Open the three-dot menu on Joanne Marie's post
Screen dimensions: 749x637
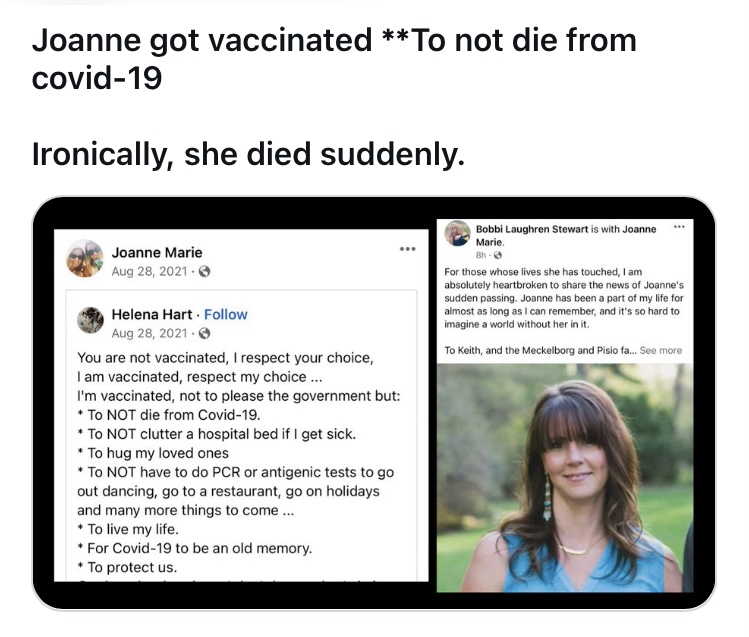point(407,247)
